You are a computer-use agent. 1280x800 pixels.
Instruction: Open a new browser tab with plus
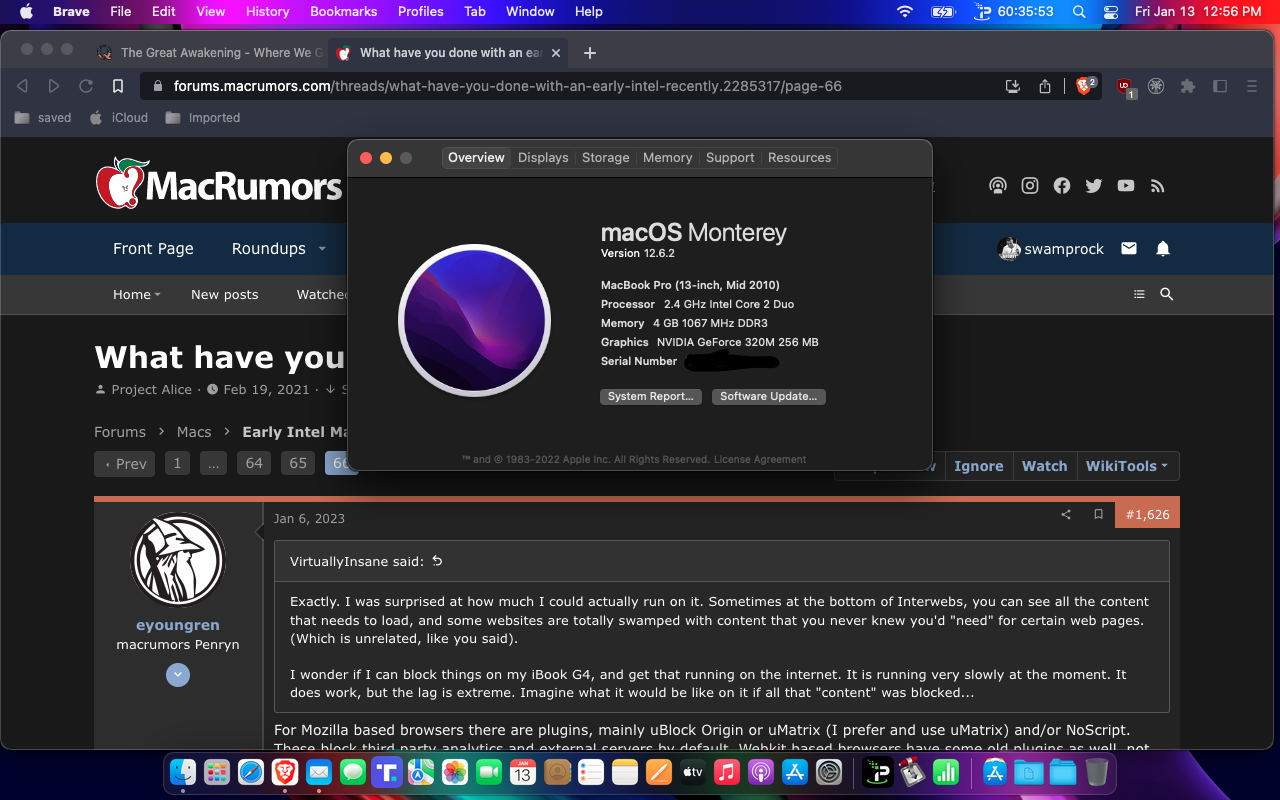(x=590, y=53)
